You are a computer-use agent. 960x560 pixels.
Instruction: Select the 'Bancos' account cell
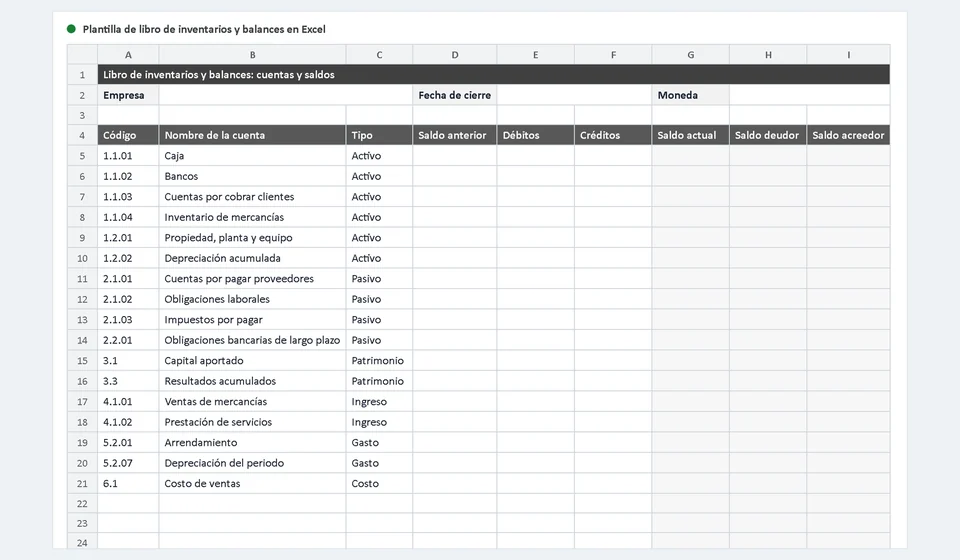(x=252, y=176)
